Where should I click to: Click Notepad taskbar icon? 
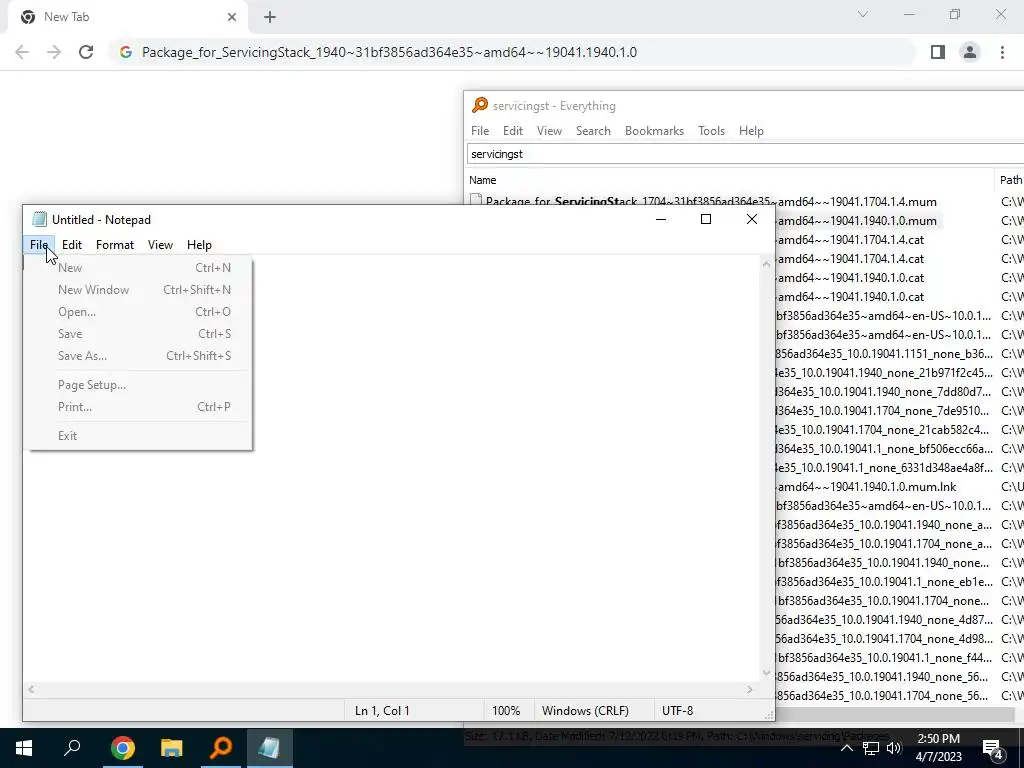(x=270, y=748)
